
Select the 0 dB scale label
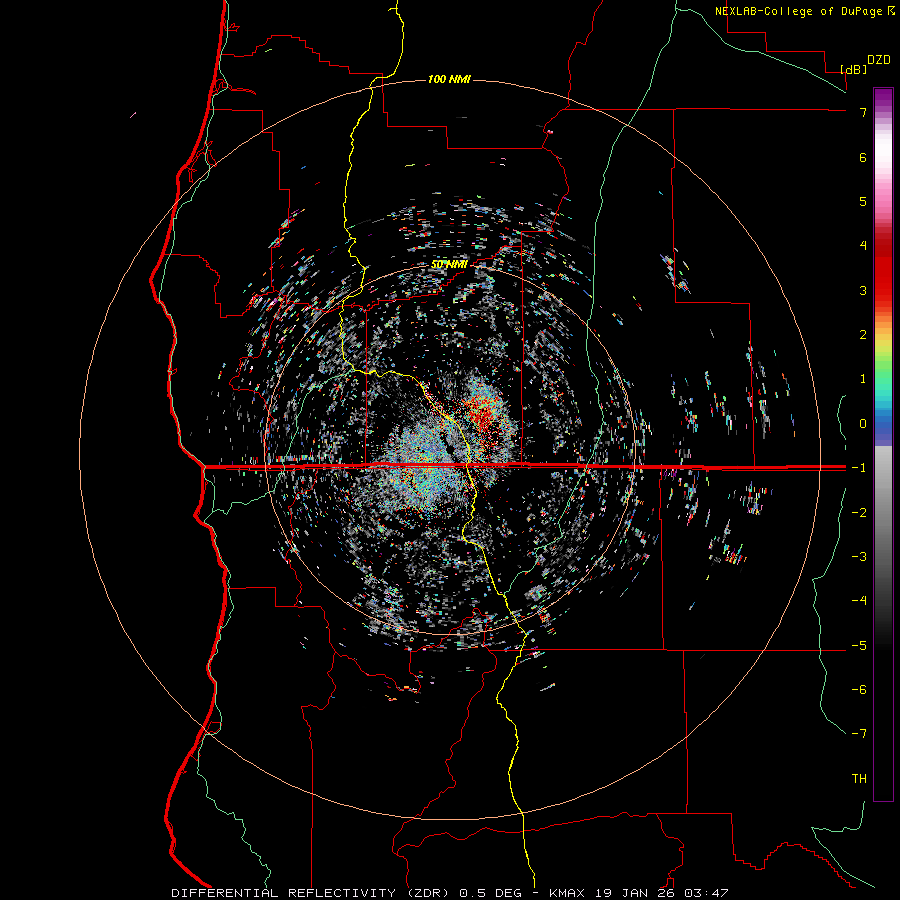[863, 424]
